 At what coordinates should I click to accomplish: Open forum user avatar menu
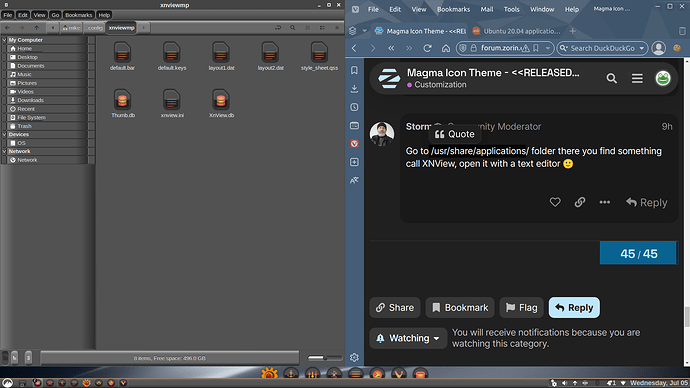click(x=663, y=78)
